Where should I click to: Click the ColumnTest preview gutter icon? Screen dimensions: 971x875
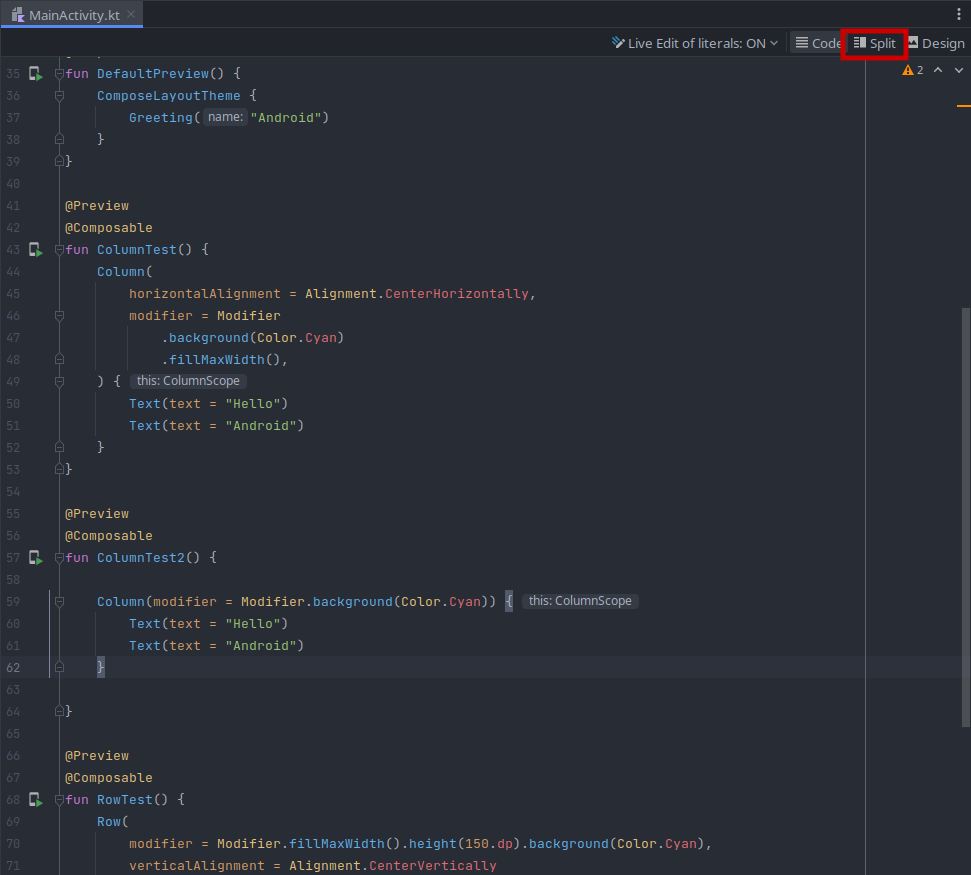36,249
